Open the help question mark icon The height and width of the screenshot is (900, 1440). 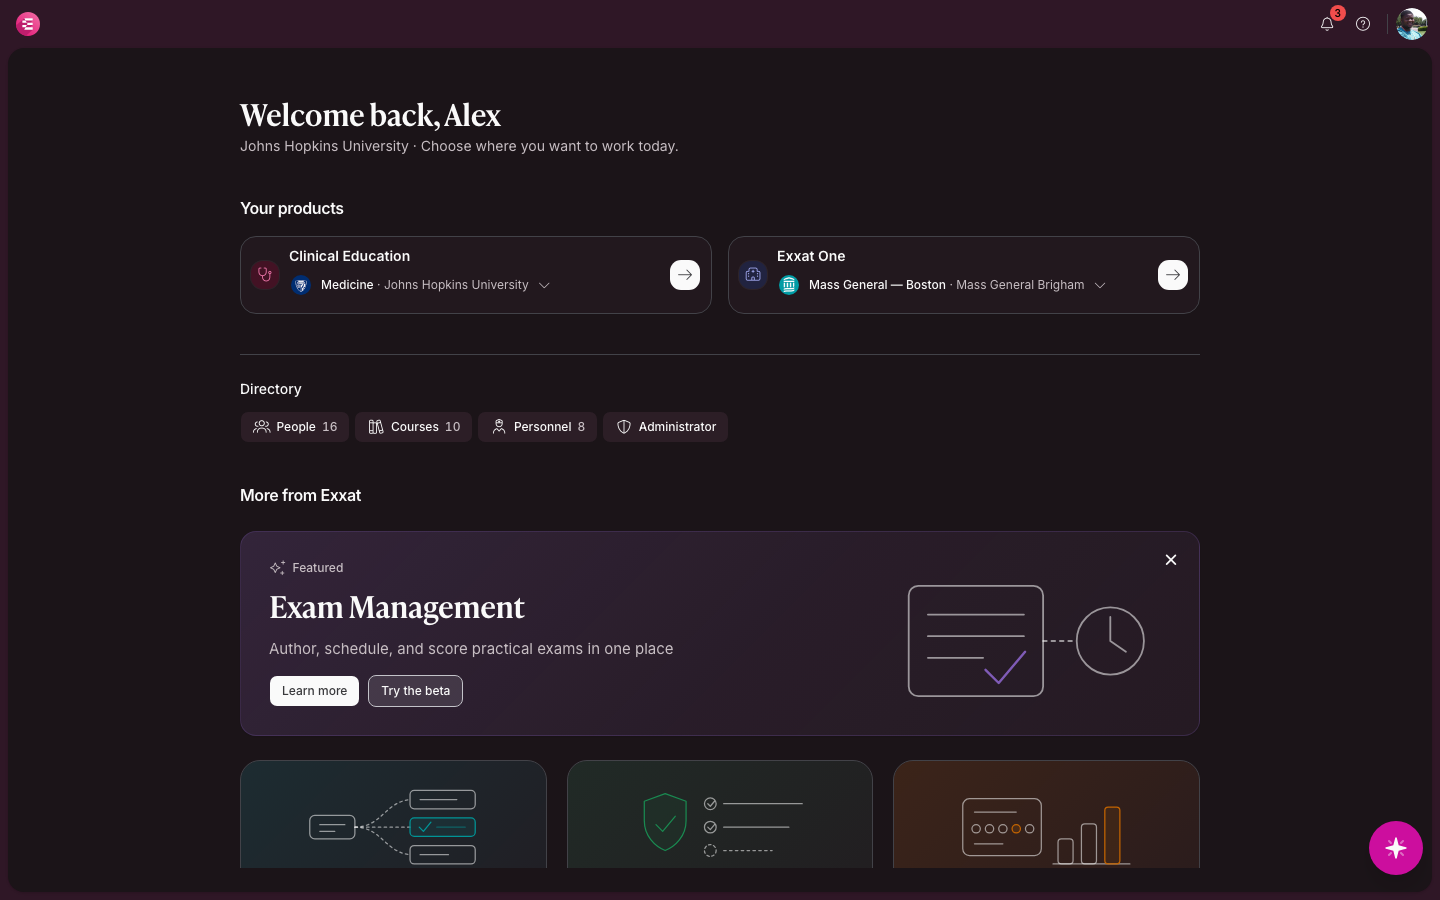tap(1363, 24)
